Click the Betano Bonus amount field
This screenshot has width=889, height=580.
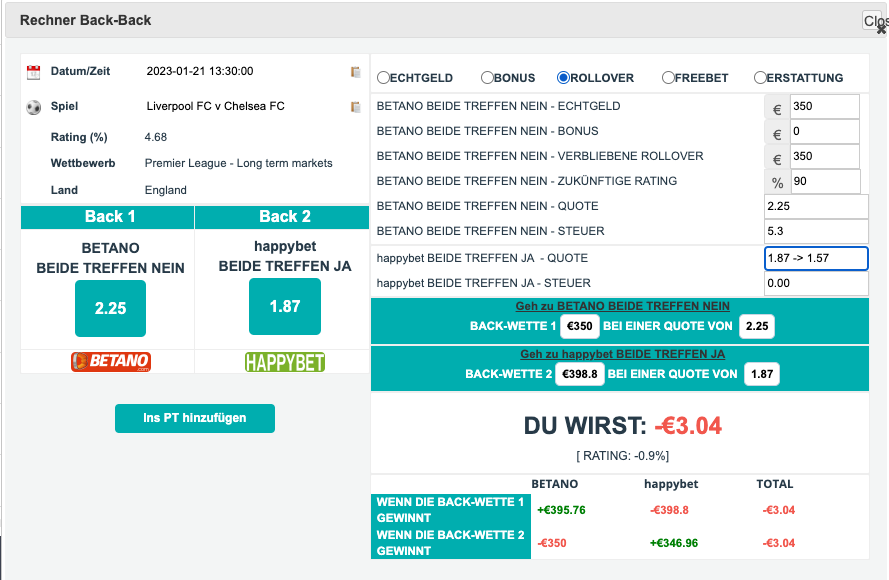tap(824, 132)
